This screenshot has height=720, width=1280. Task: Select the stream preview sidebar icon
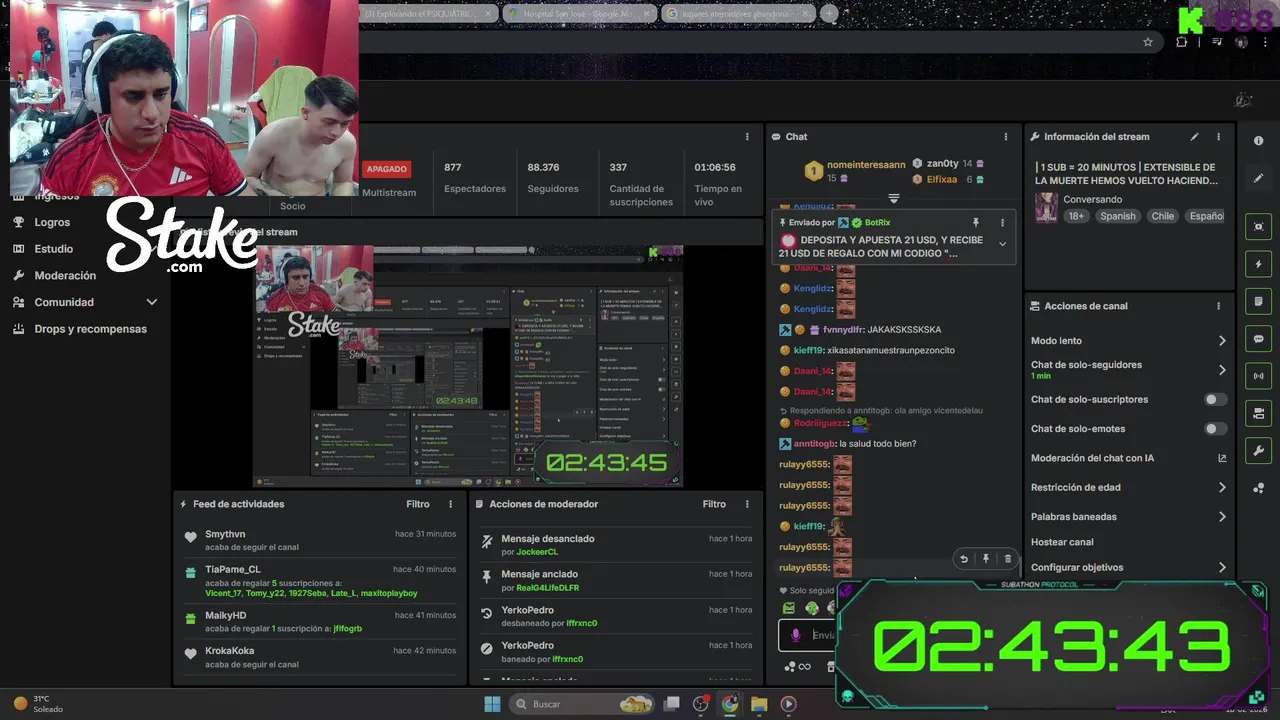click(1258, 227)
